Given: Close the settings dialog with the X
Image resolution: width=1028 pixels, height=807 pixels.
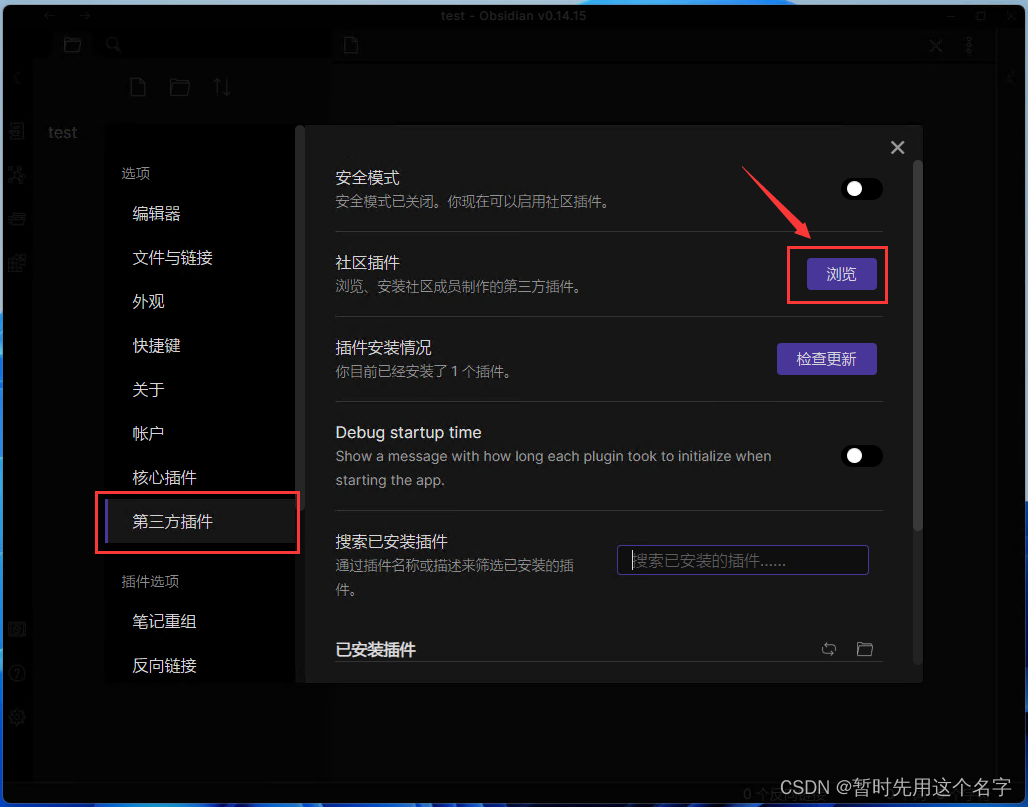Looking at the screenshot, I should pos(898,148).
